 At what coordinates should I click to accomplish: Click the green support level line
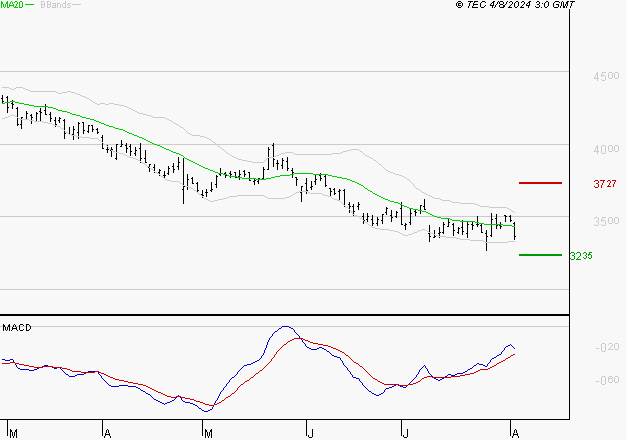pyautogui.click(x=540, y=255)
